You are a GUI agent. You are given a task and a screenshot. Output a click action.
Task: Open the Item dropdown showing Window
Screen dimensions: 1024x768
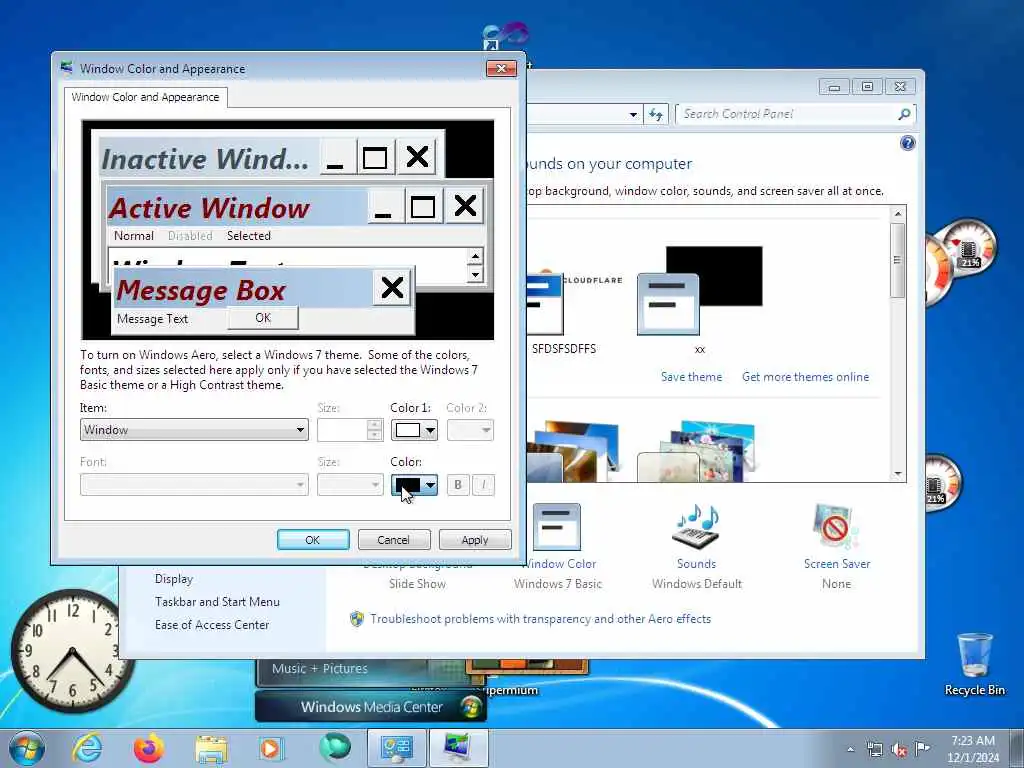pyautogui.click(x=194, y=430)
